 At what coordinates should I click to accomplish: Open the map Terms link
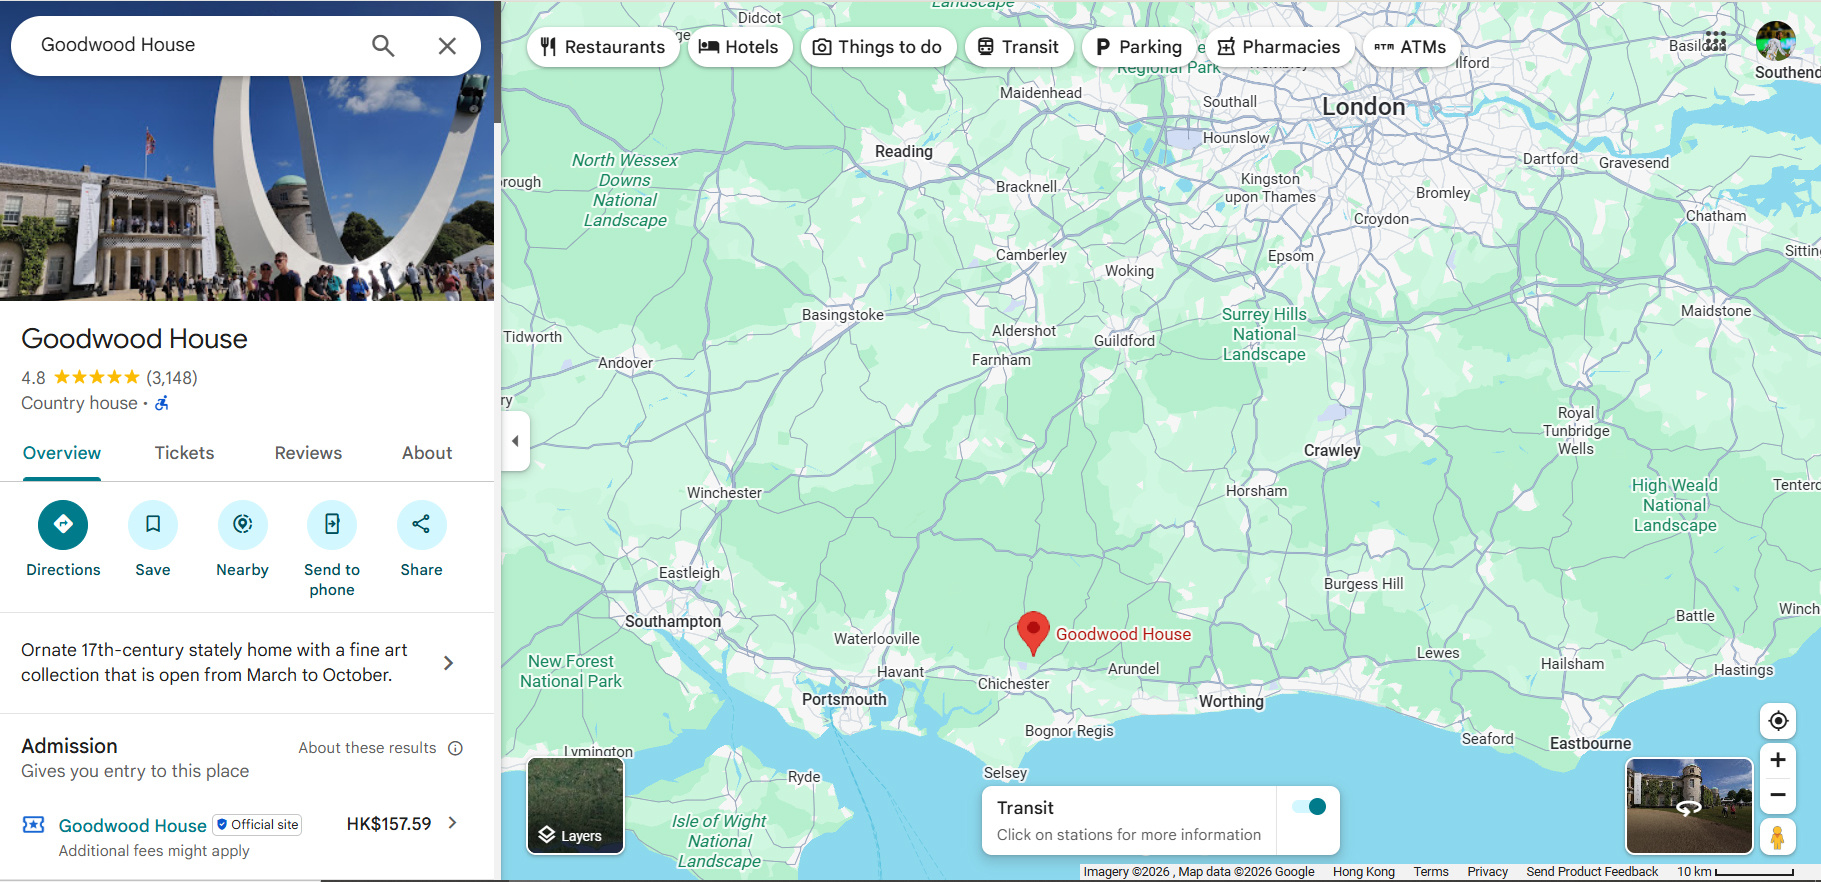tap(1431, 872)
